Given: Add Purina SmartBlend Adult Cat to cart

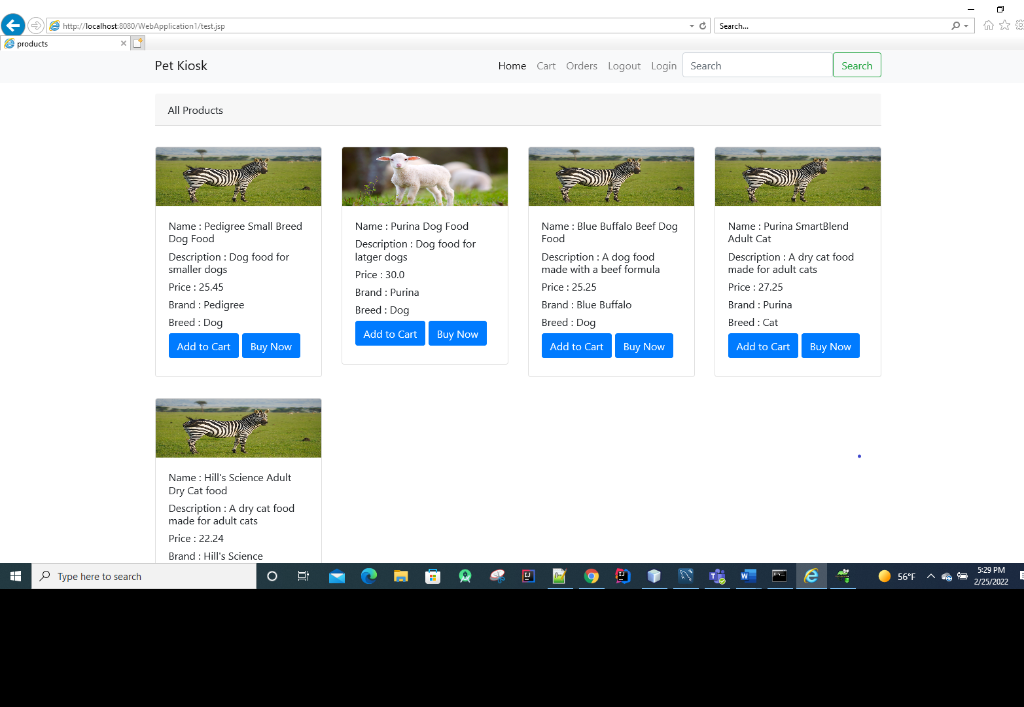Looking at the screenshot, I should (x=763, y=346).
